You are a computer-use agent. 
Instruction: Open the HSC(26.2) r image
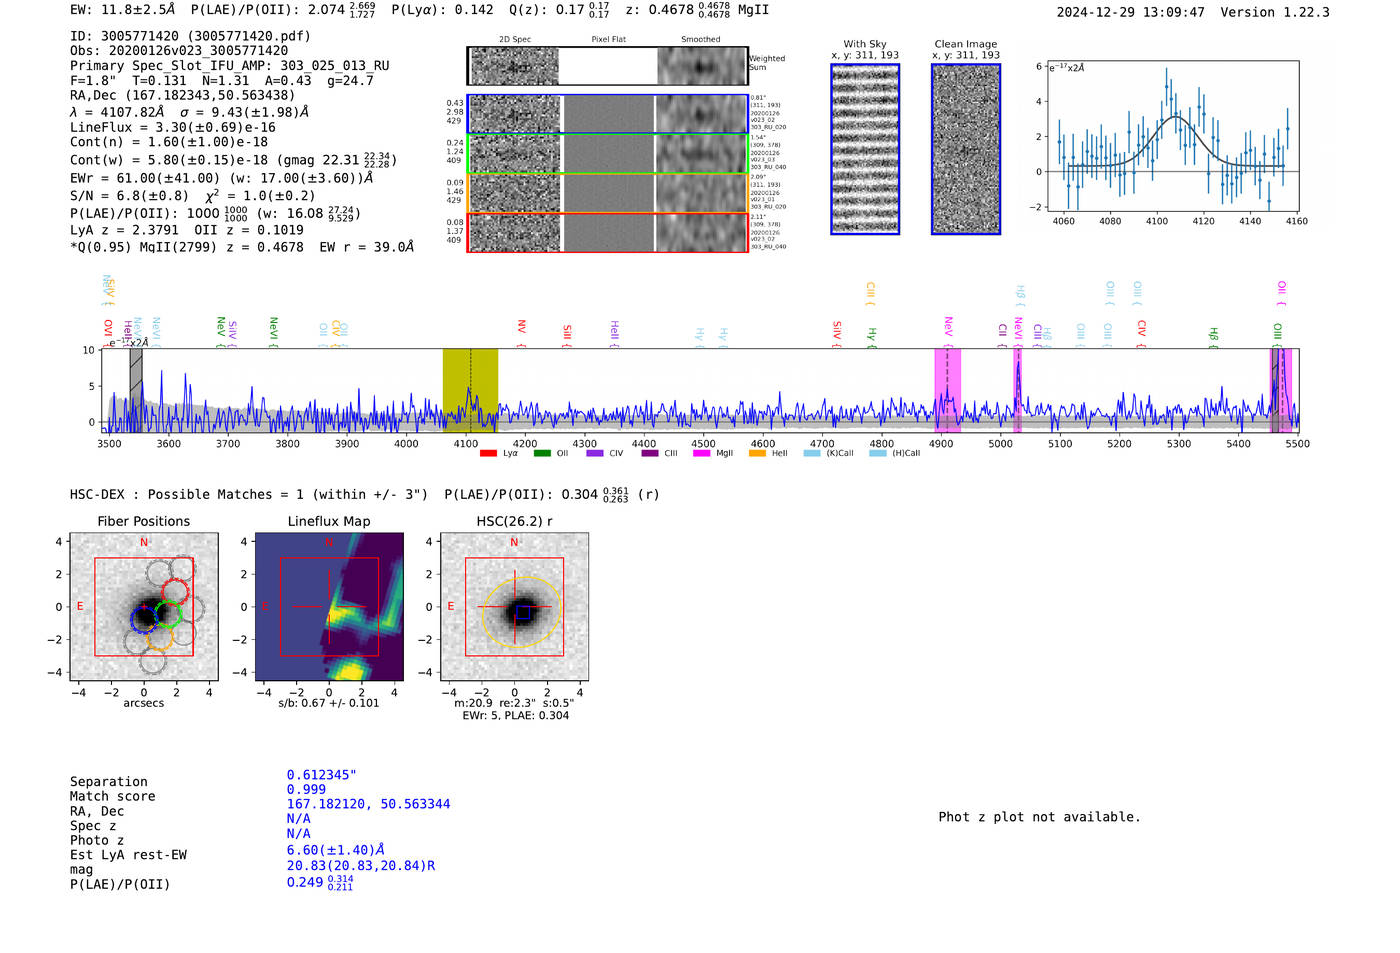[x=514, y=607]
